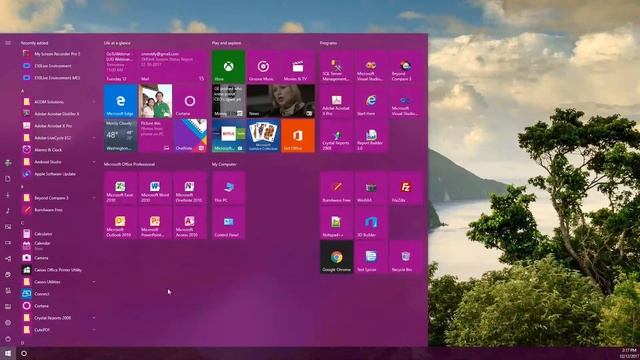Open the Weather tile showing 48°
Viewport: 640px width, 360px height.
click(120, 136)
